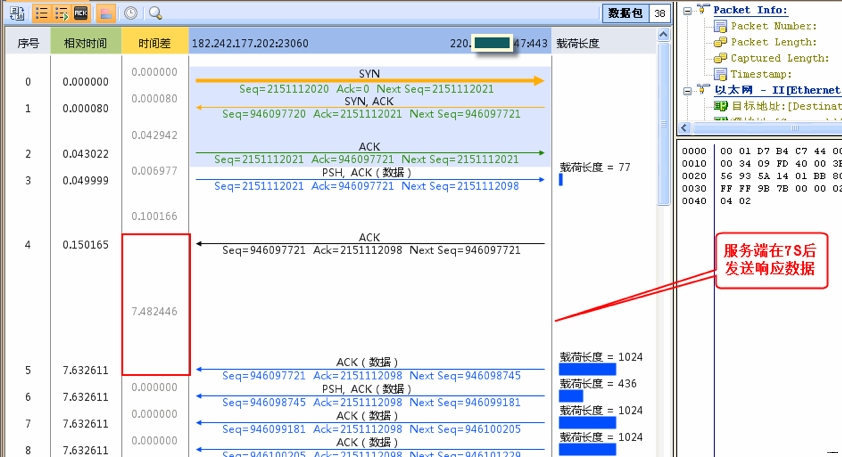Click the export/save icon at toolbar start

tap(17, 13)
